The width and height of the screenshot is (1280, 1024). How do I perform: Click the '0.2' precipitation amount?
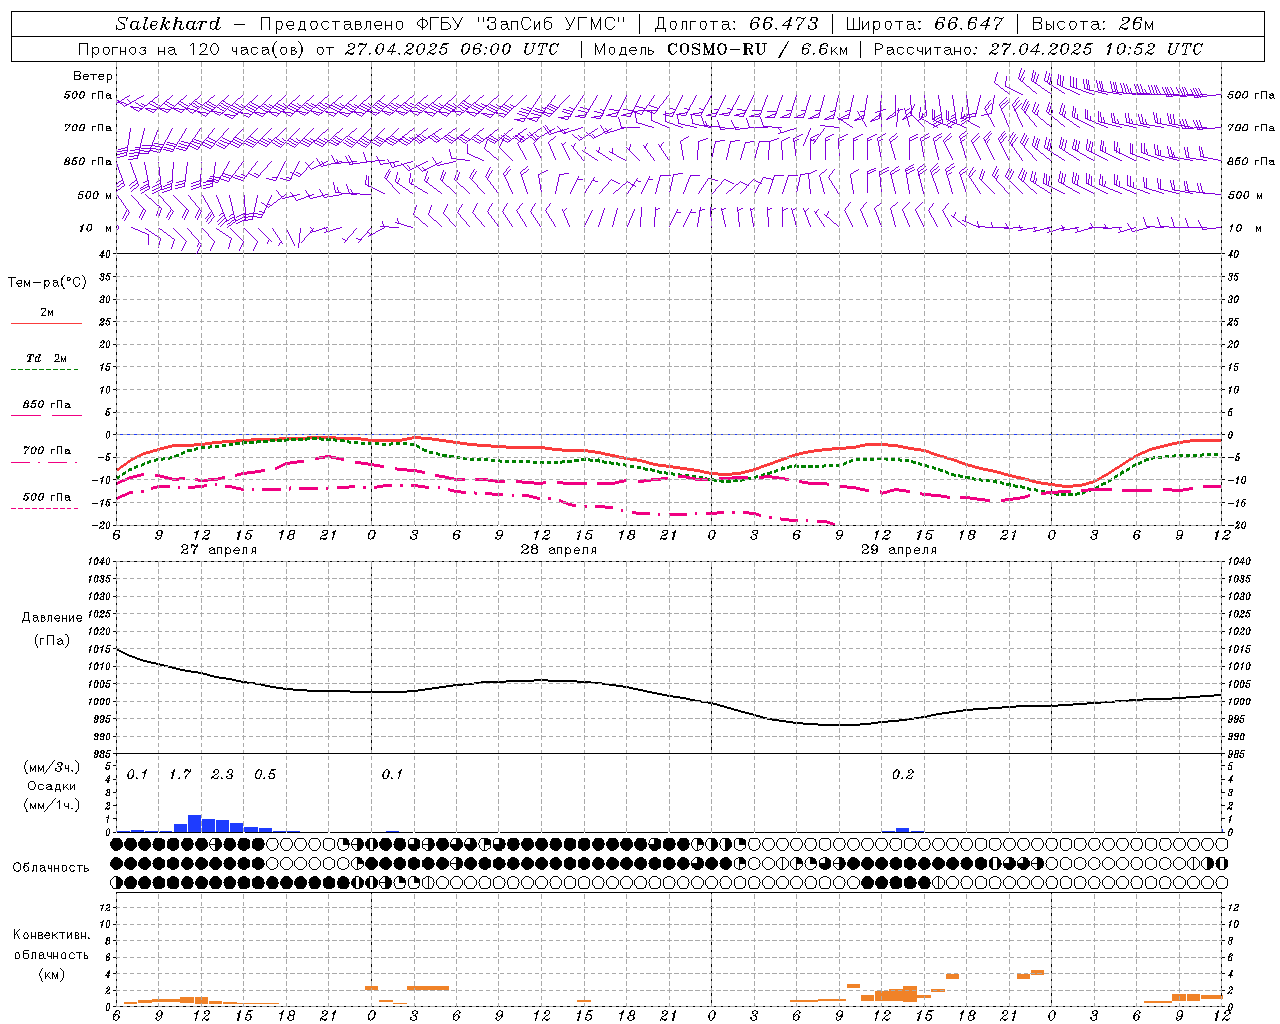coord(903,775)
